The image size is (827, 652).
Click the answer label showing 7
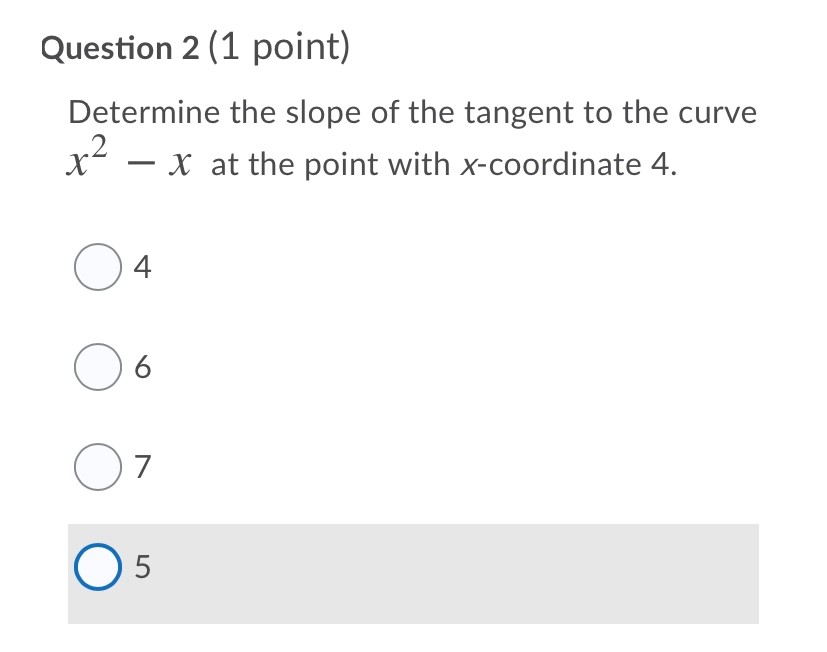(x=142, y=466)
